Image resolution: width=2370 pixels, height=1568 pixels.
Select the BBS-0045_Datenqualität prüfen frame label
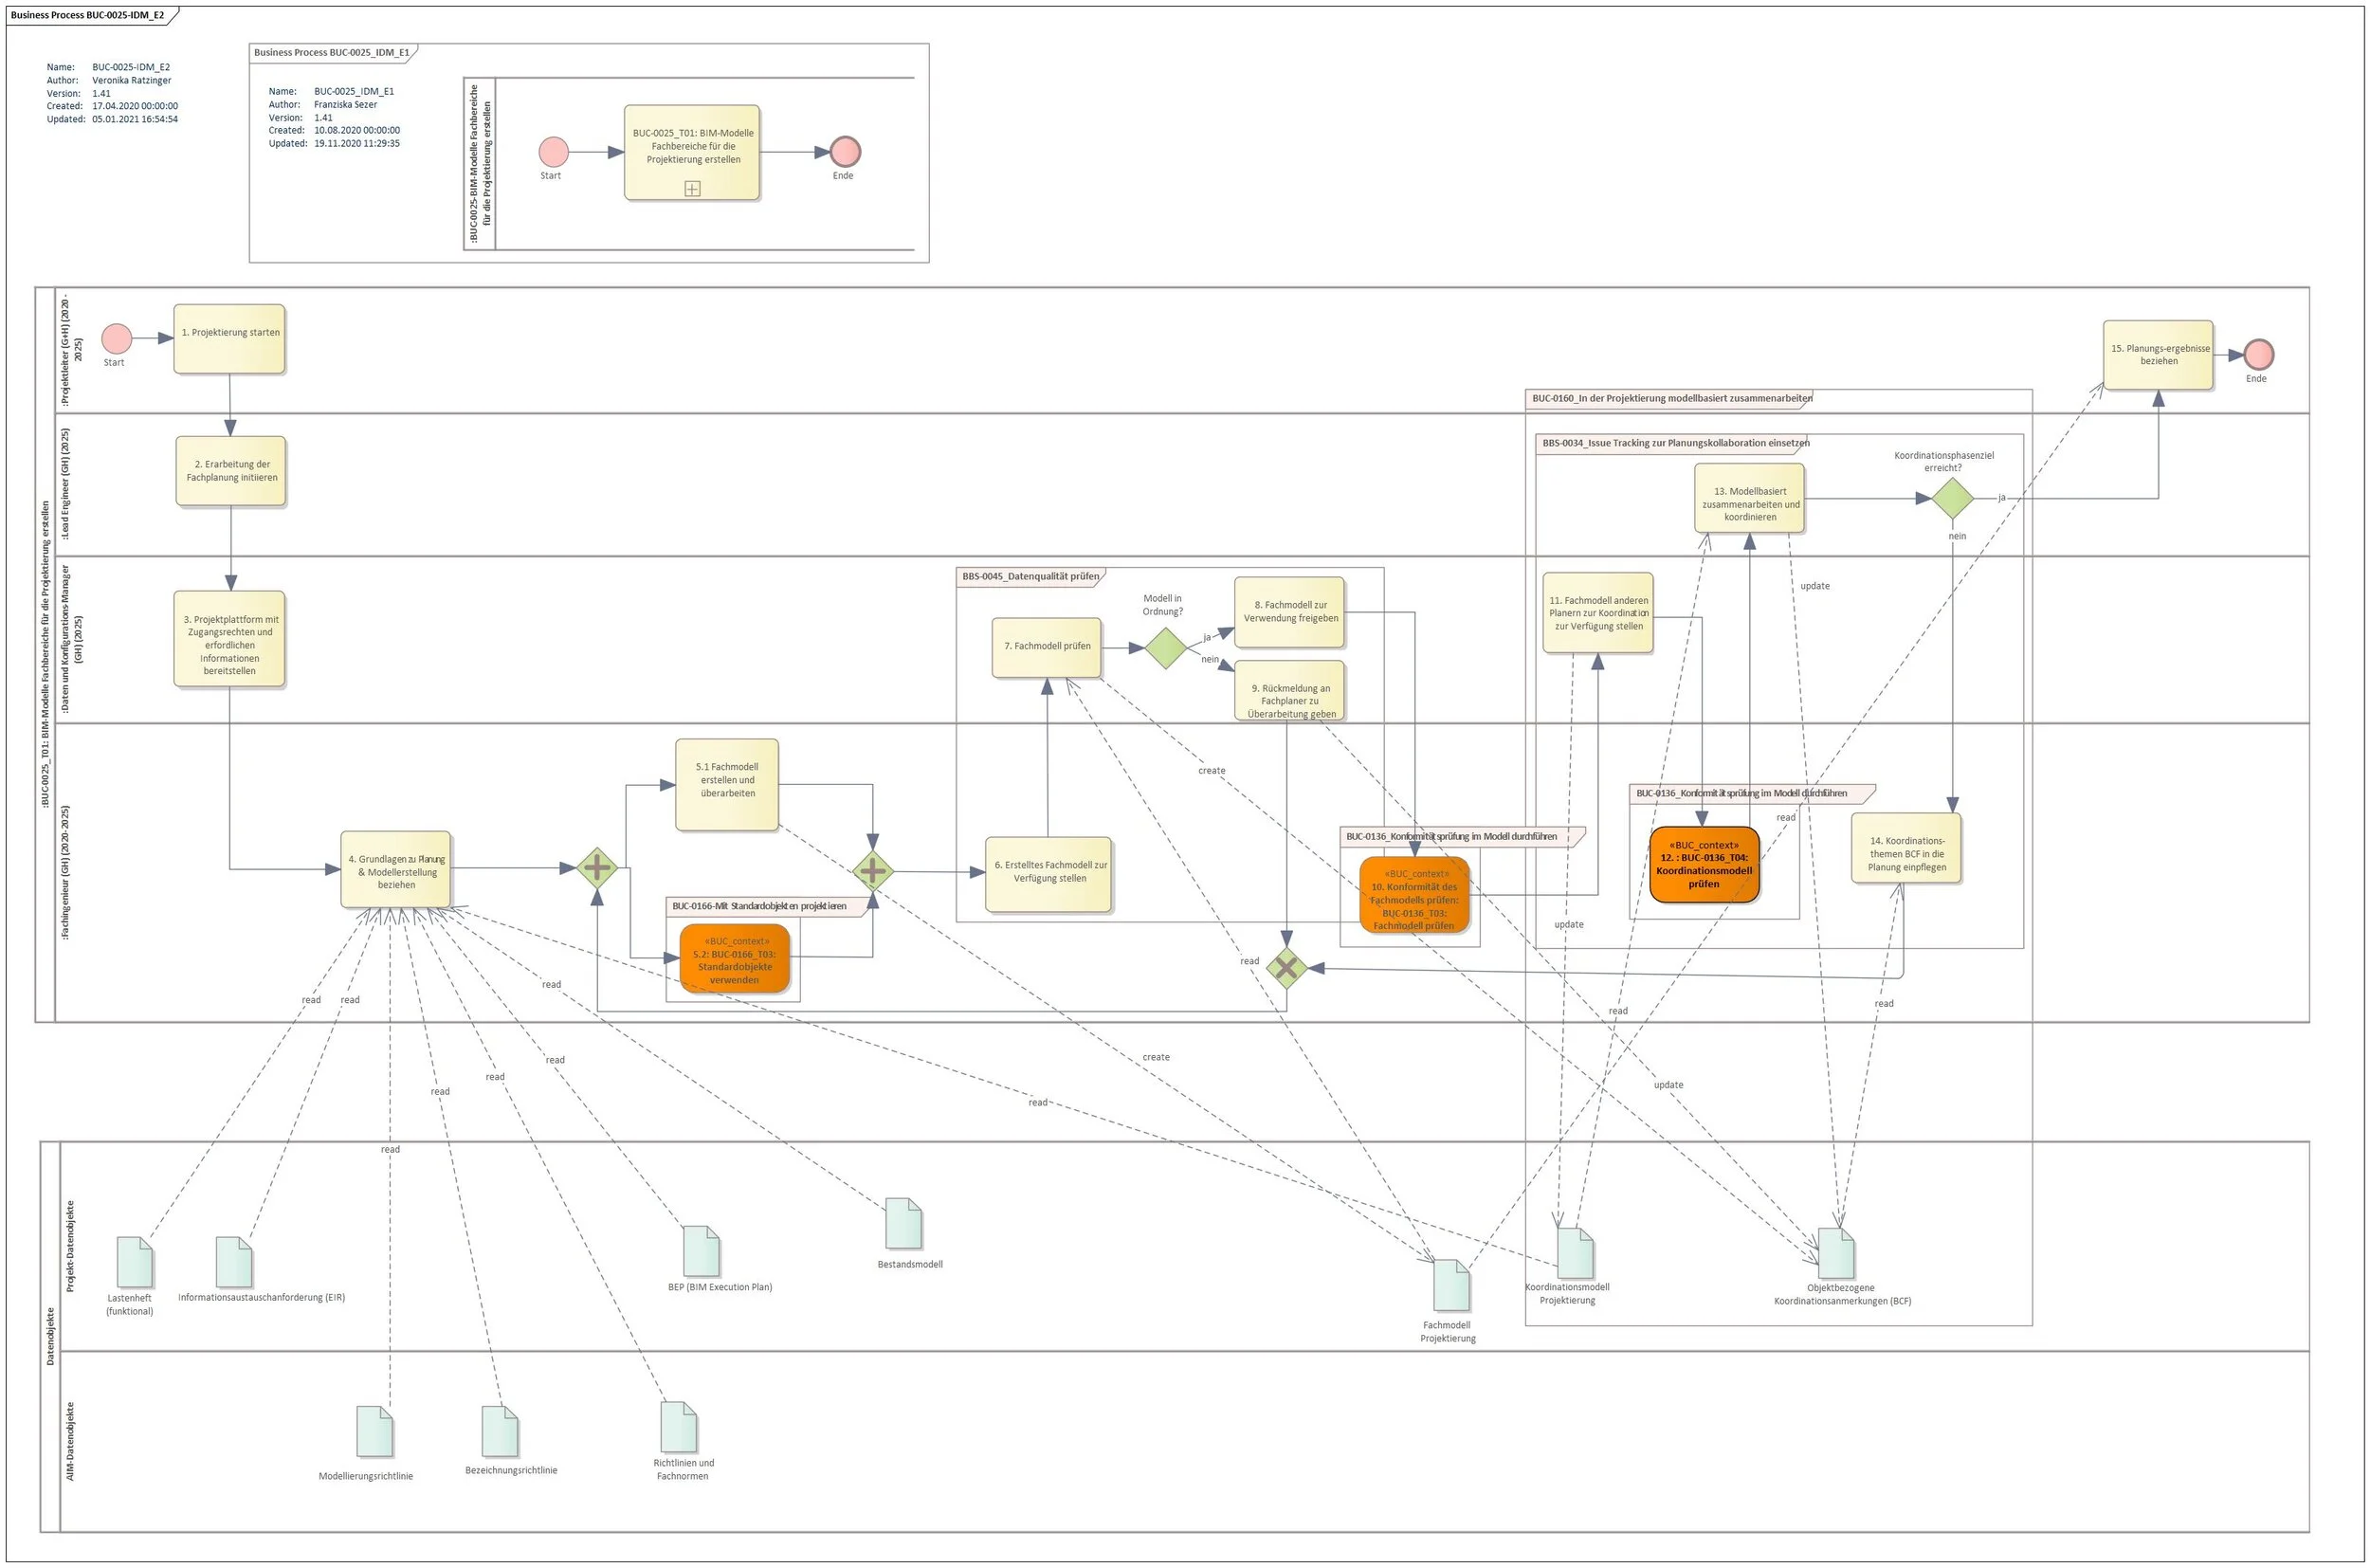[x=1030, y=576]
